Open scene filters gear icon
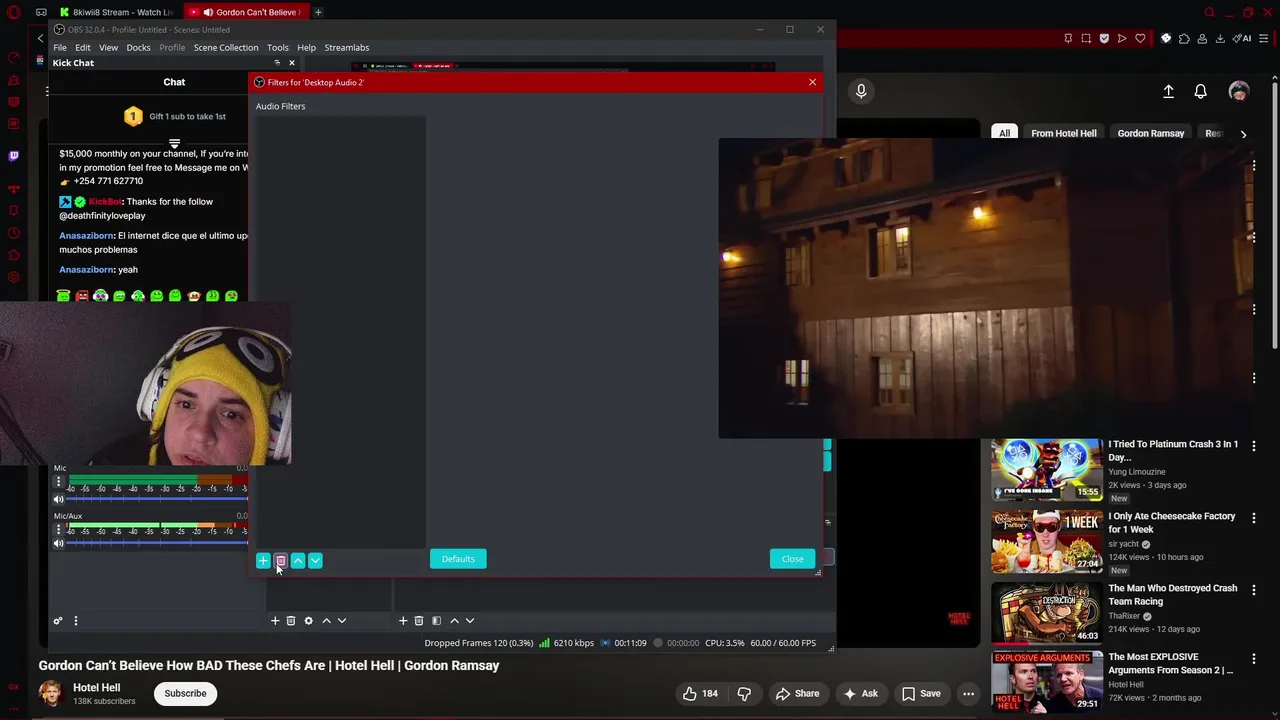This screenshot has width=1280, height=720. tap(308, 621)
